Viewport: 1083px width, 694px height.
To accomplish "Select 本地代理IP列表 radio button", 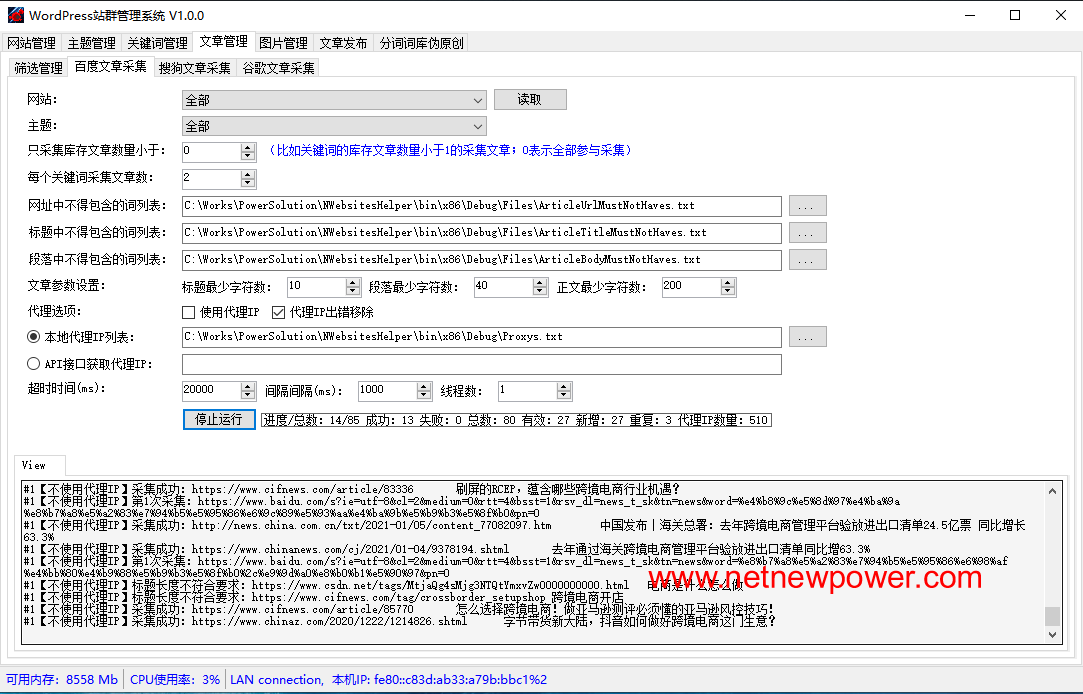I will click(x=33, y=337).
